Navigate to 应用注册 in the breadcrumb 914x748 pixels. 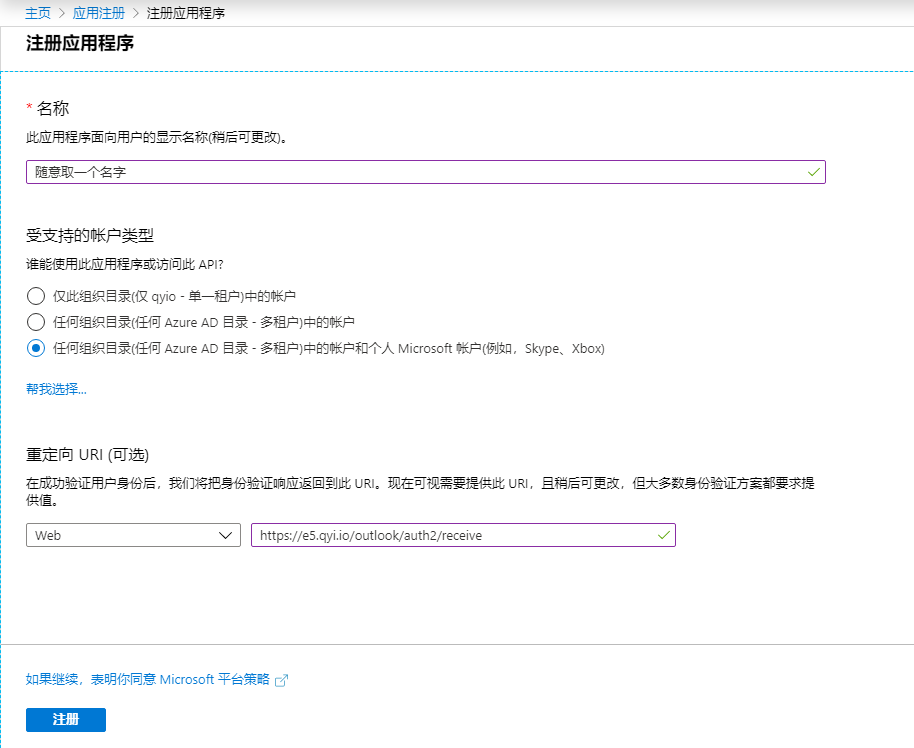point(98,13)
